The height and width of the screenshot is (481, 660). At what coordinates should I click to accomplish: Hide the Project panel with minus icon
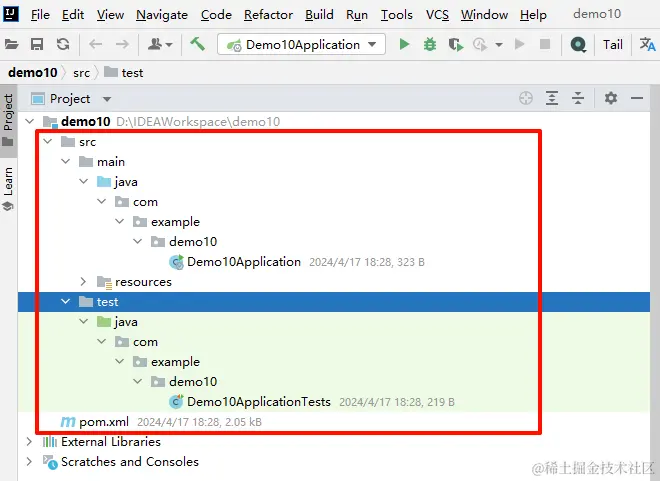tap(637, 98)
